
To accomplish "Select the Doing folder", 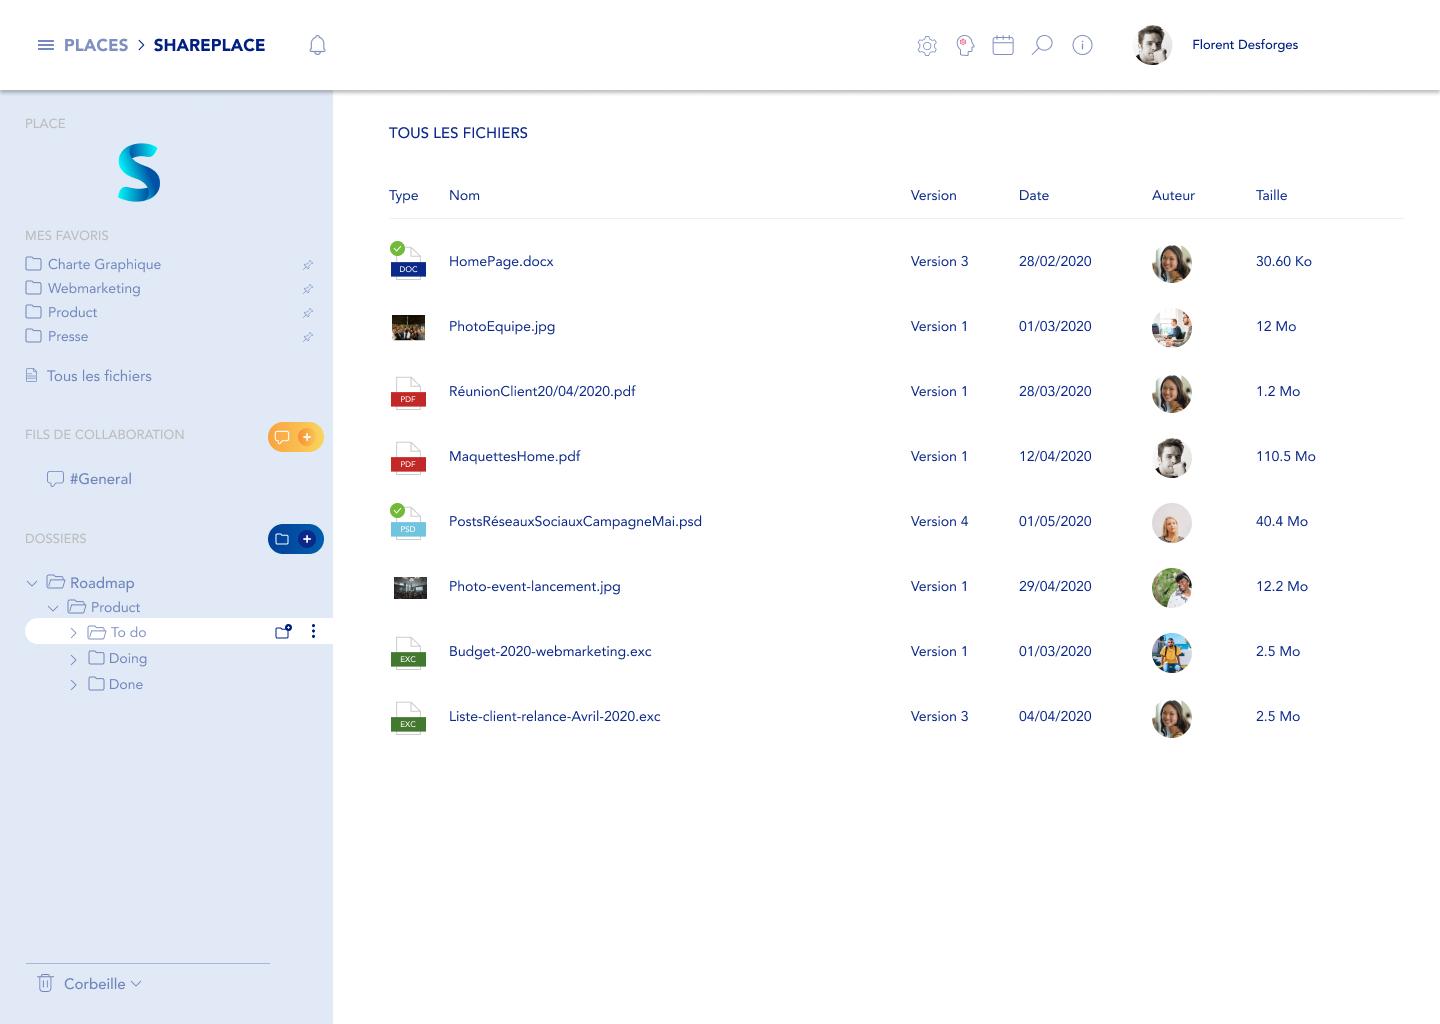I will (x=117, y=658).
